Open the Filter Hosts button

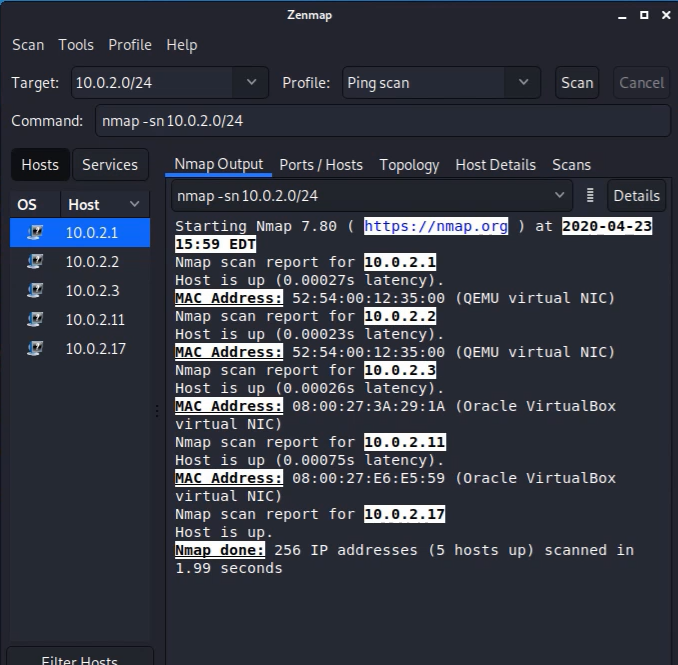coord(80,656)
